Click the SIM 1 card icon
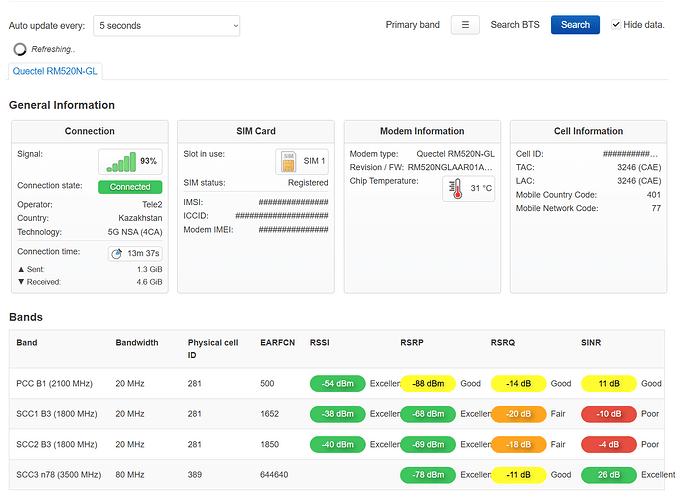690x498 pixels. coord(289,162)
